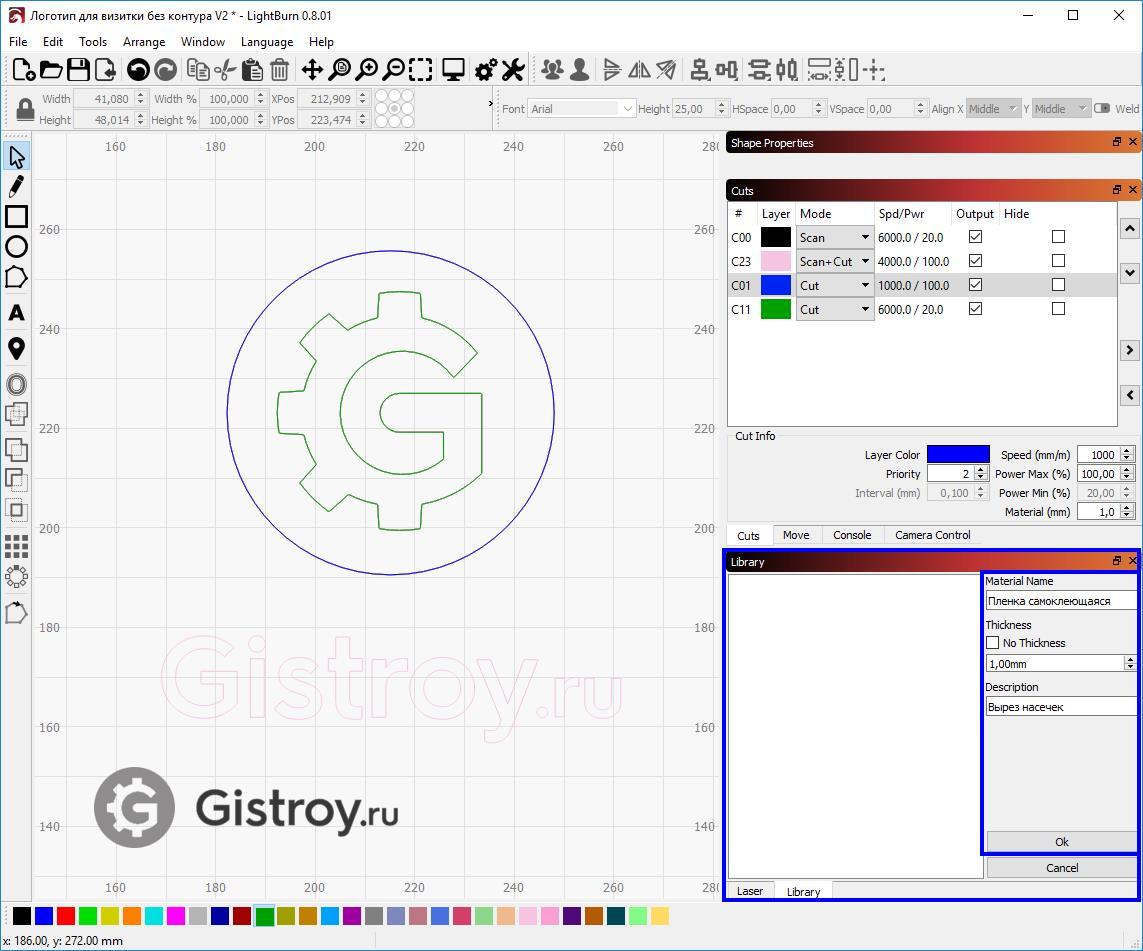The width and height of the screenshot is (1143, 951).
Task: Switch to the Console tab
Action: coord(852,535)
